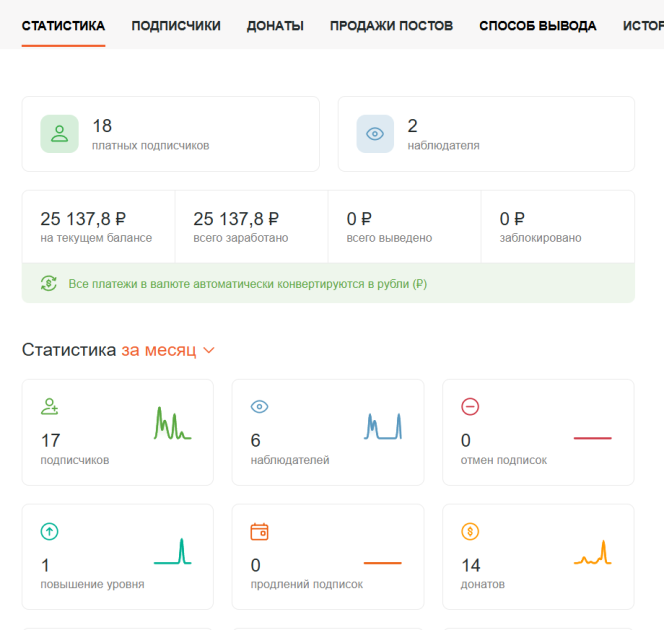Image resolution: width=664 pixels, height=630 pixels.
Task: Go to the Продажи постов tab
Action: tap(391, 26)
